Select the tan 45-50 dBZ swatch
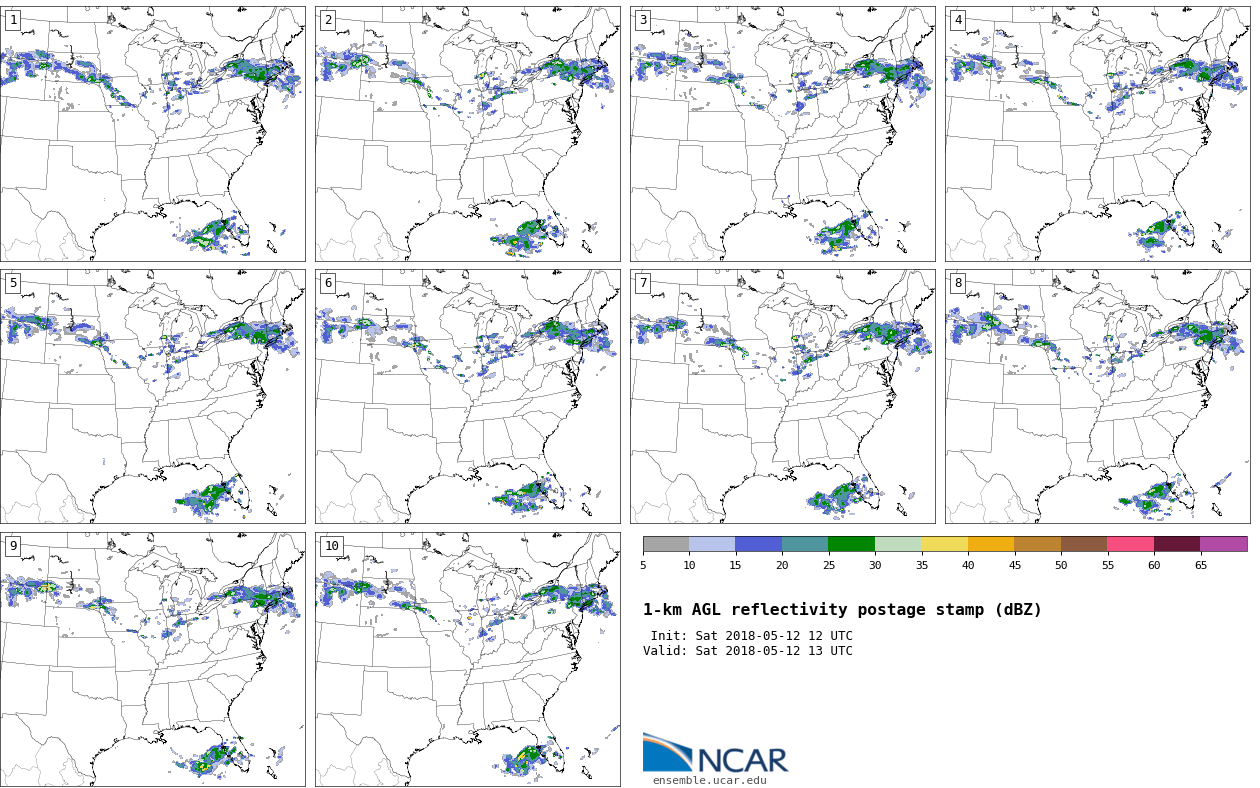Screen dimensions: 1260x788 coord(1037,544)
